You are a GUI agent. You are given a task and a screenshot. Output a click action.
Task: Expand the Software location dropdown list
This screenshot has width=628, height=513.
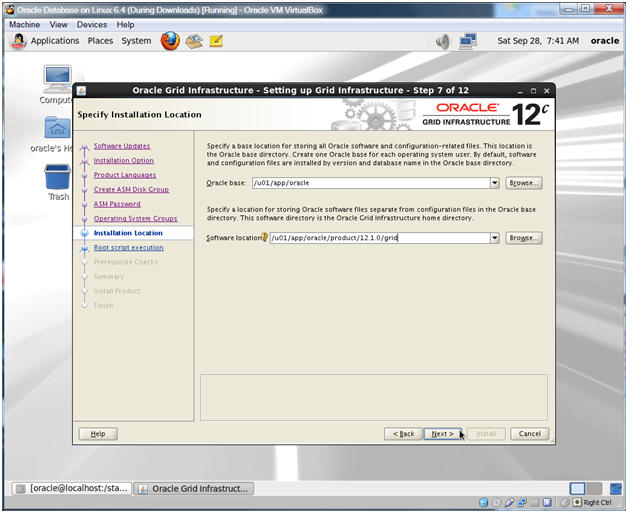coord(494,238)
